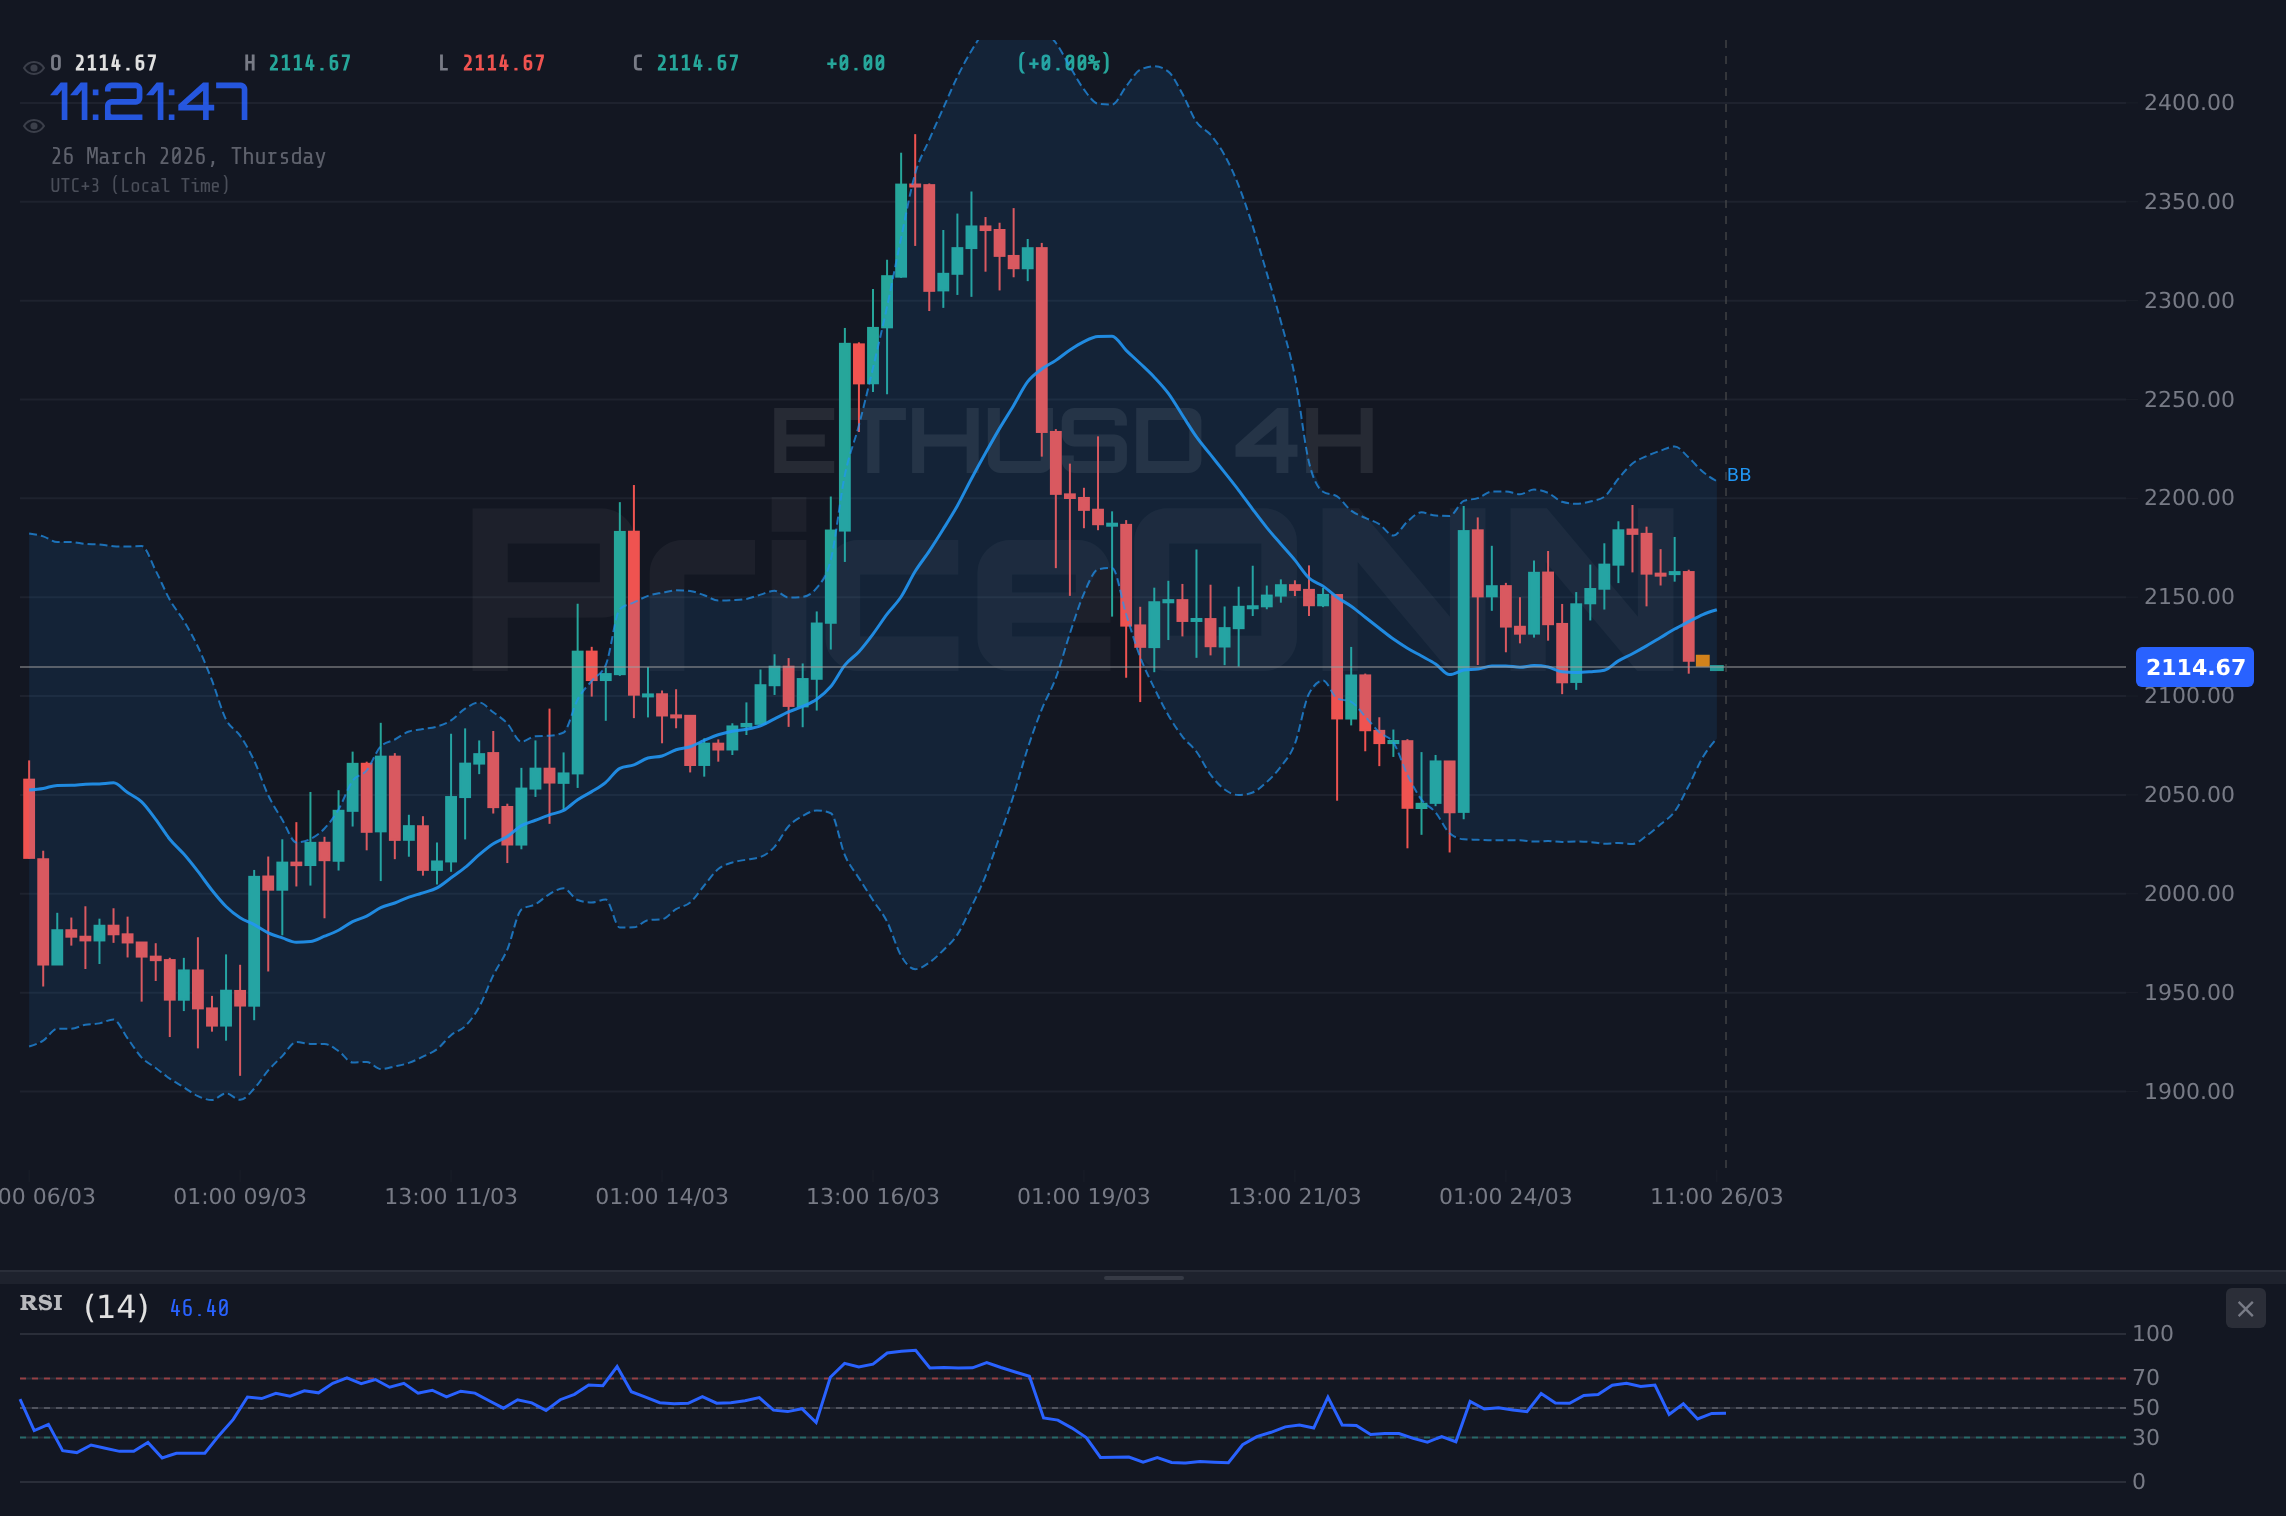The height and width of the screenshot is (1516, 2286).
Task: Click the H high value 2114.67
Action: 311,62
